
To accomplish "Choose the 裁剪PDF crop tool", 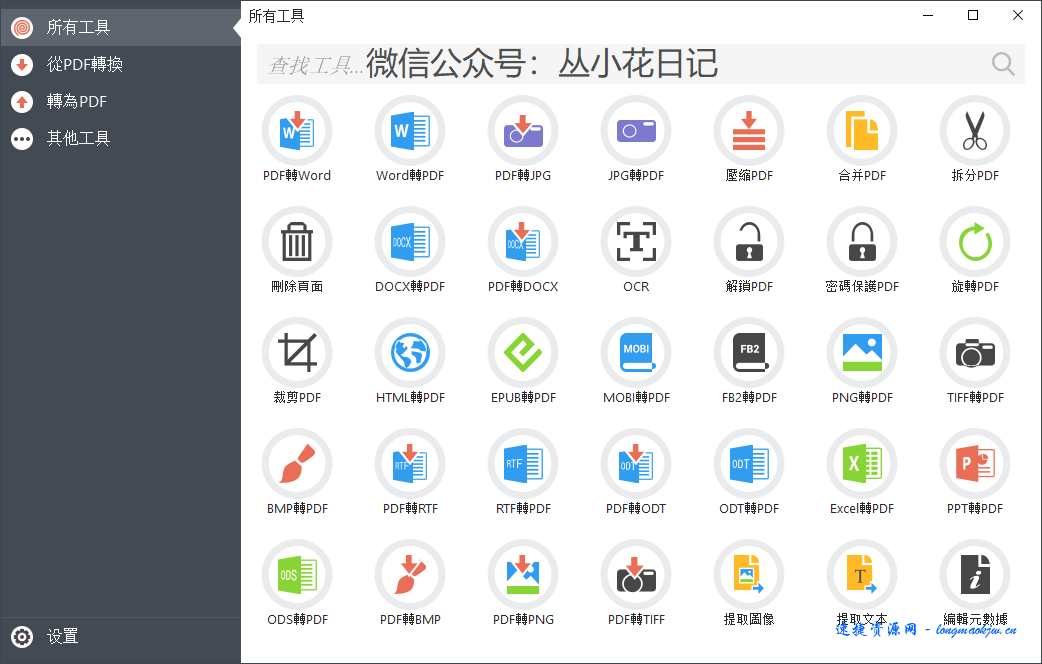I will point(297,353).
